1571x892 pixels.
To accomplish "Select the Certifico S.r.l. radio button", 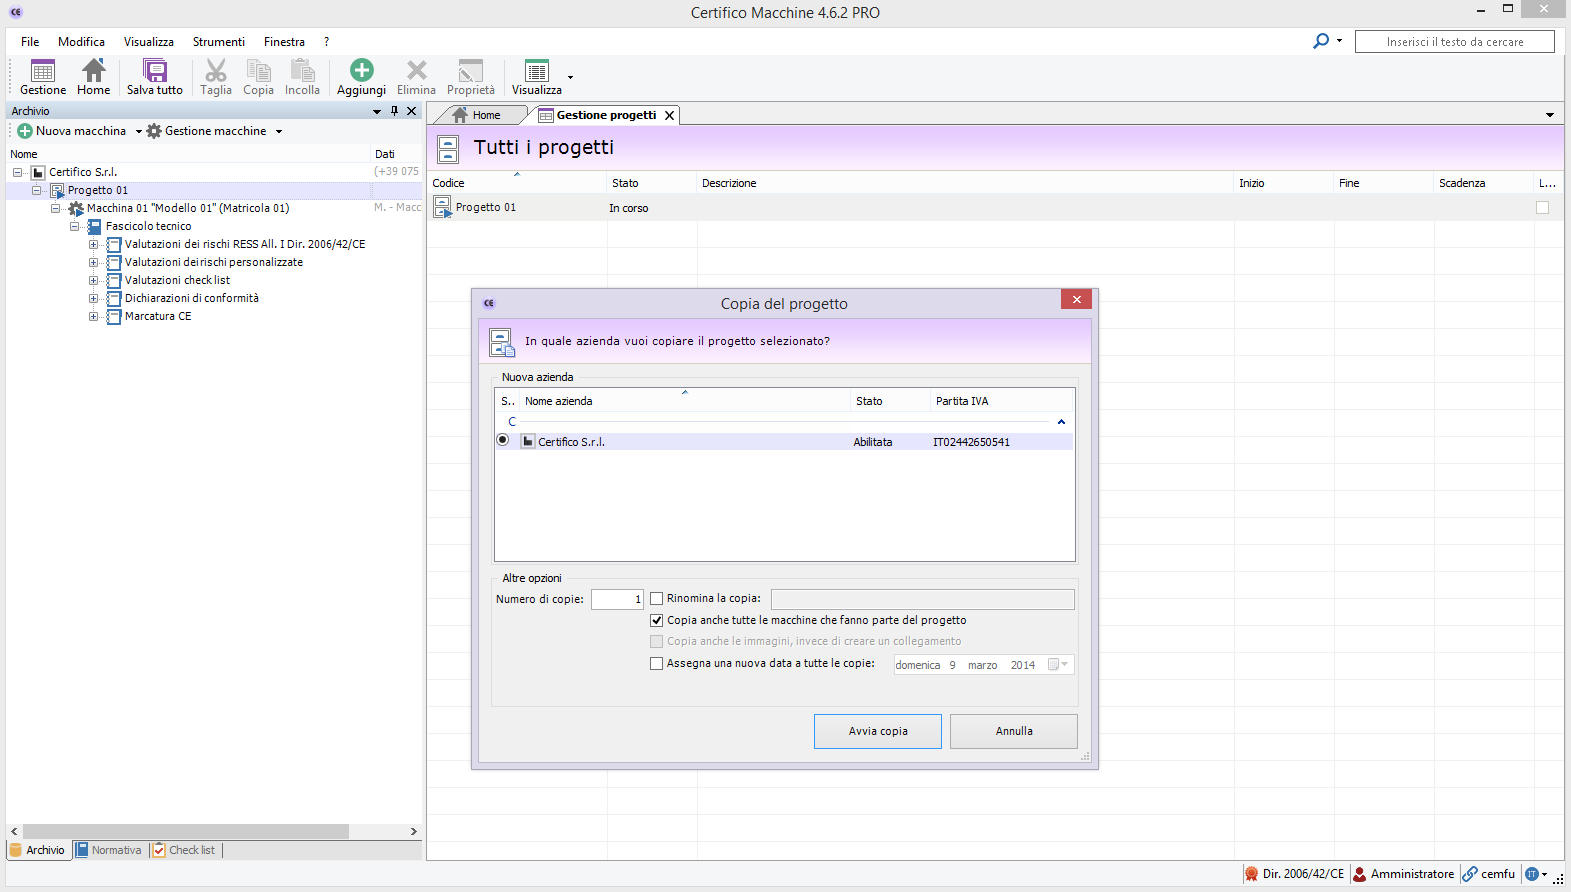I will pos(503,440).
